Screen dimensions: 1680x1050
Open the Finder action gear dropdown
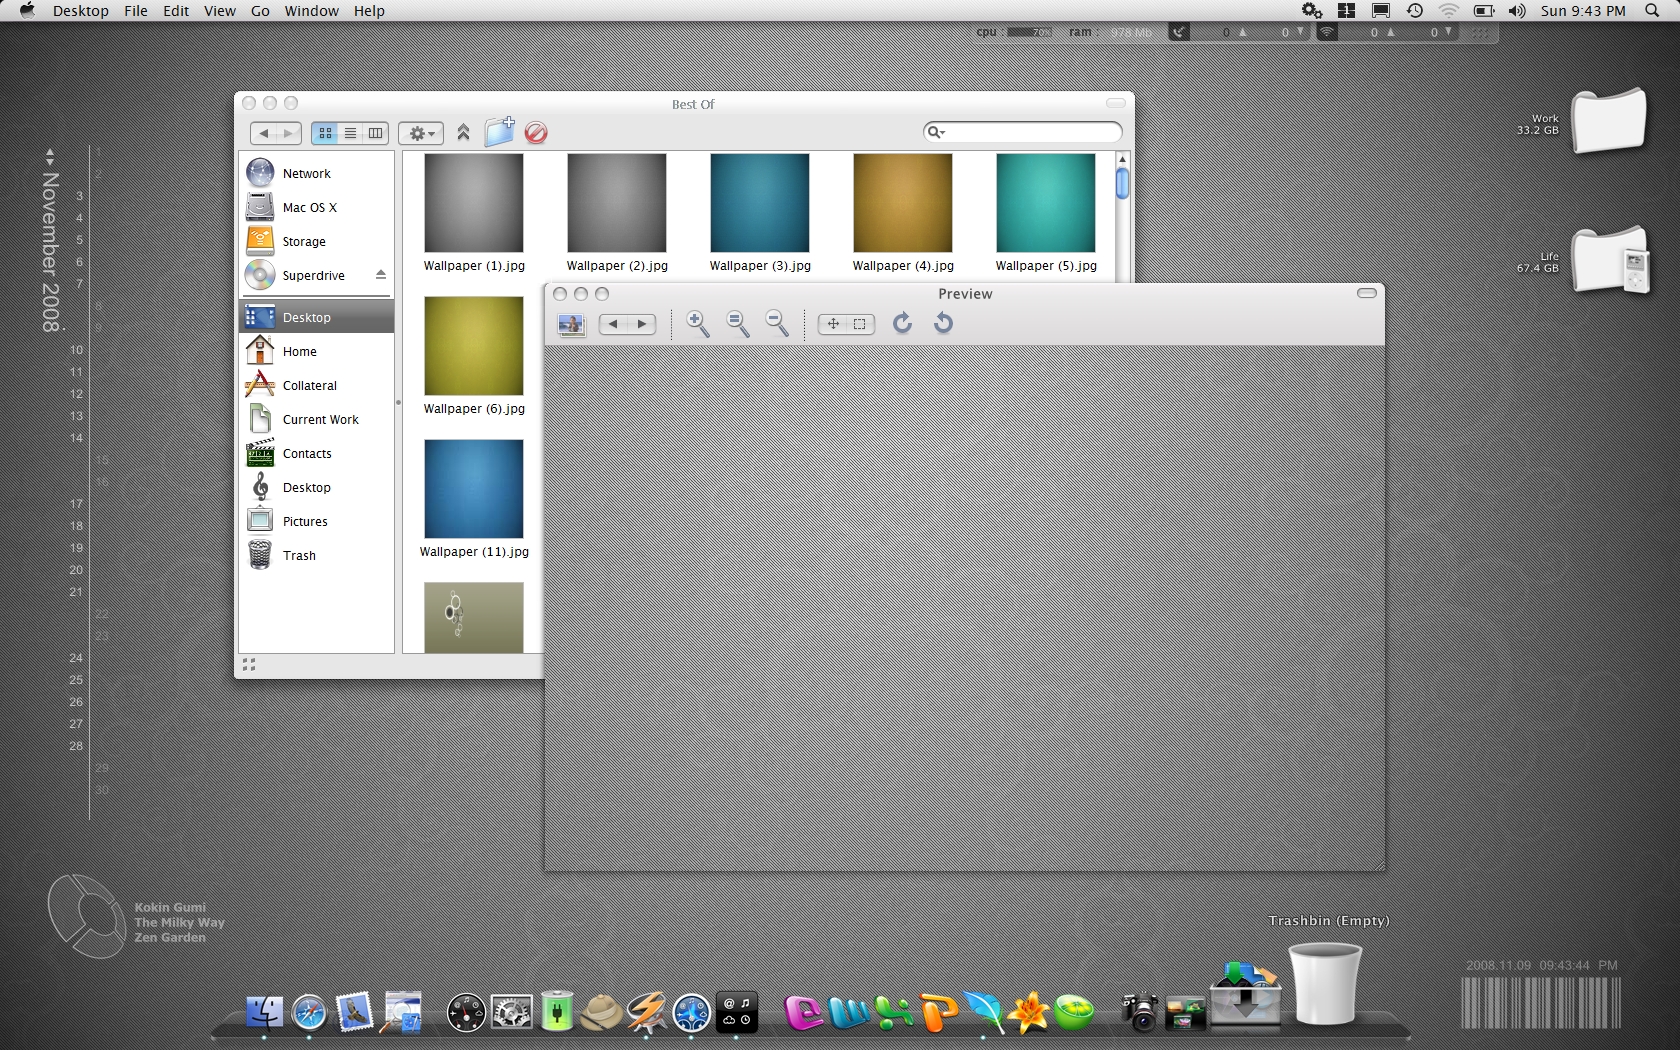point(422,133)
